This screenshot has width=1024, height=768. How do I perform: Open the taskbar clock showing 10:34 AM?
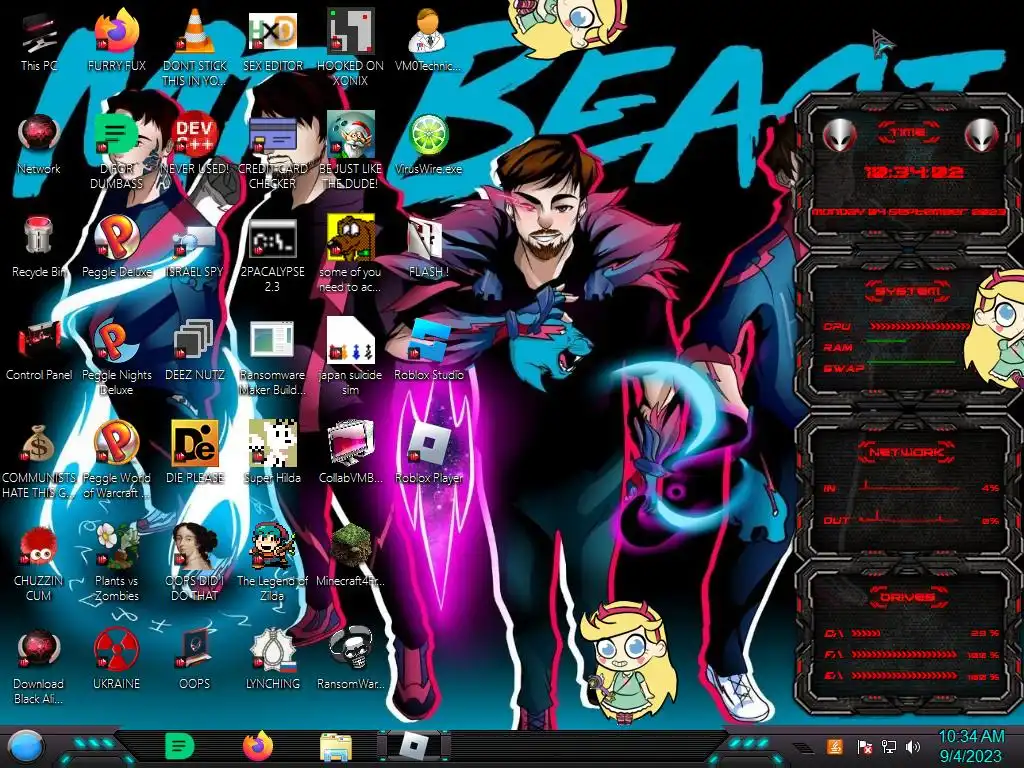click(970, 746)
